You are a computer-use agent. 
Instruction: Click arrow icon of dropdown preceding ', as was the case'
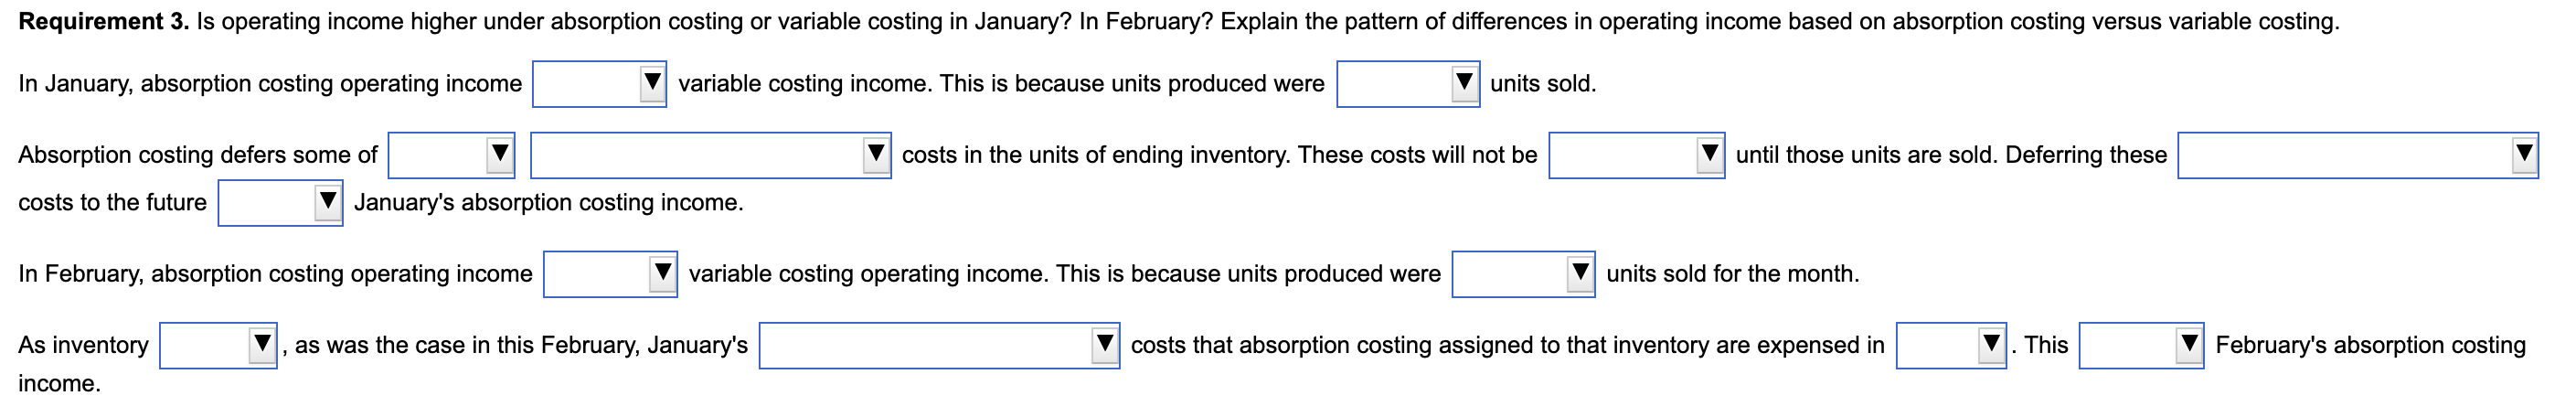(x=262, y=344)
